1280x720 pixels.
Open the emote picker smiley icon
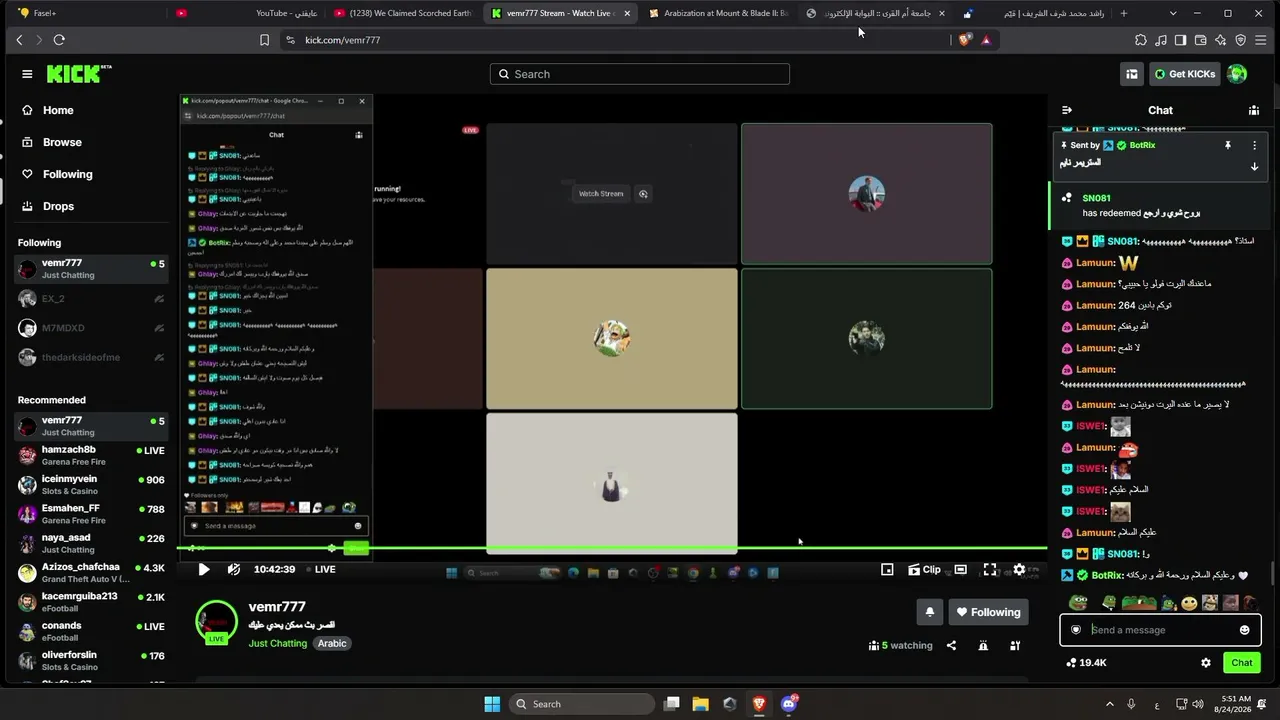(1244, 630)
